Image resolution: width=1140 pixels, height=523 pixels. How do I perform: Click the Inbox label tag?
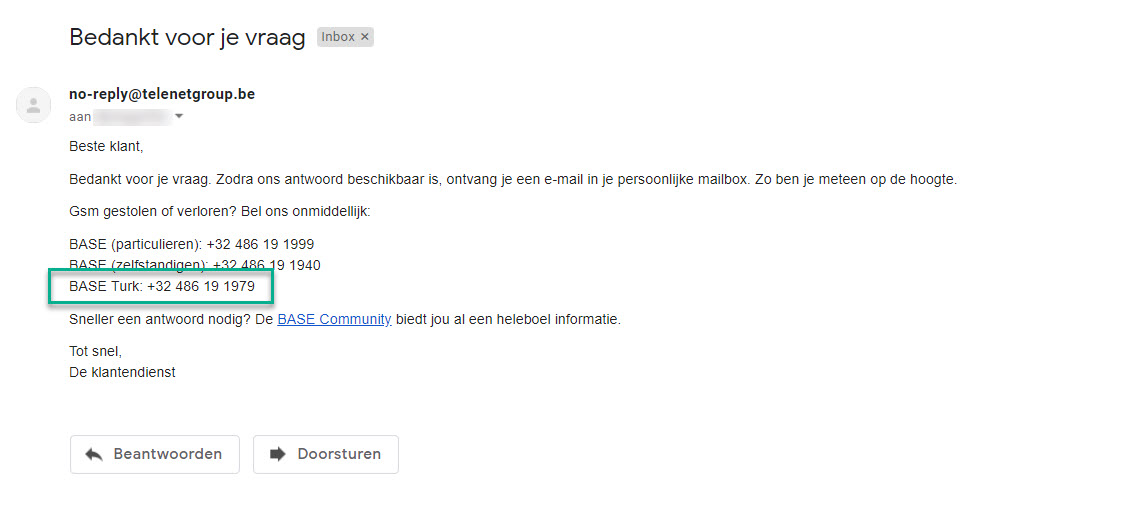tap(338, 37)
